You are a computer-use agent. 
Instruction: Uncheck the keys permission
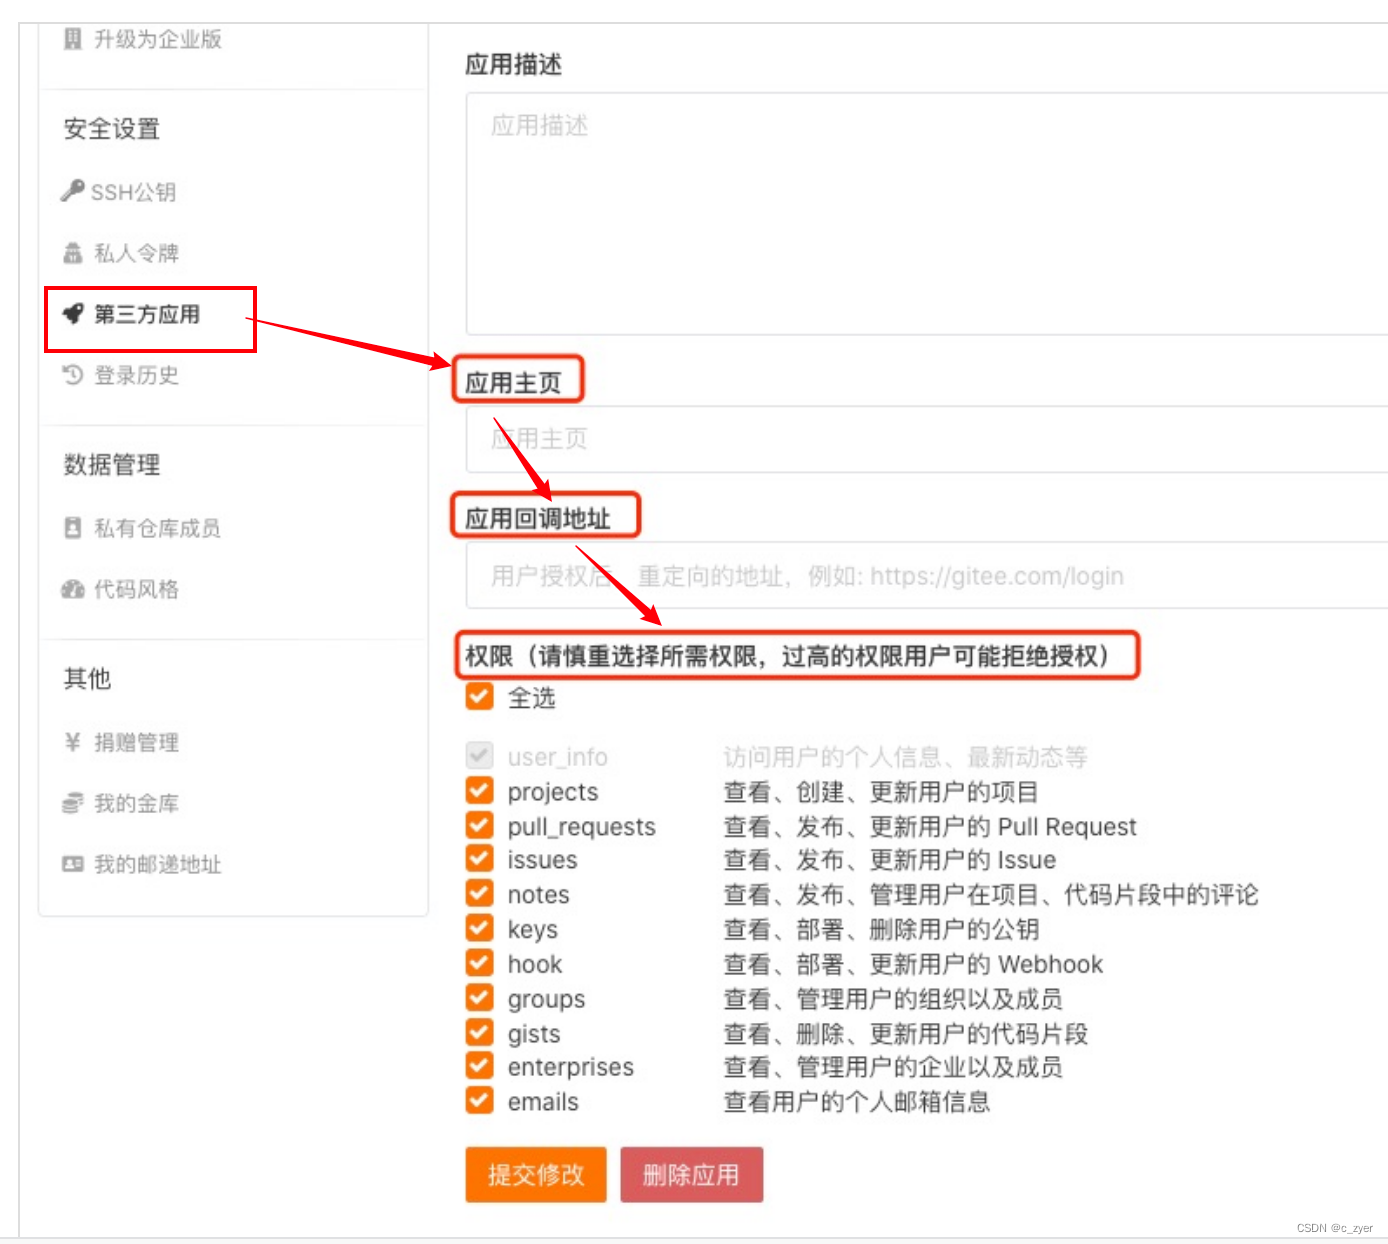(x=480, y=928)
